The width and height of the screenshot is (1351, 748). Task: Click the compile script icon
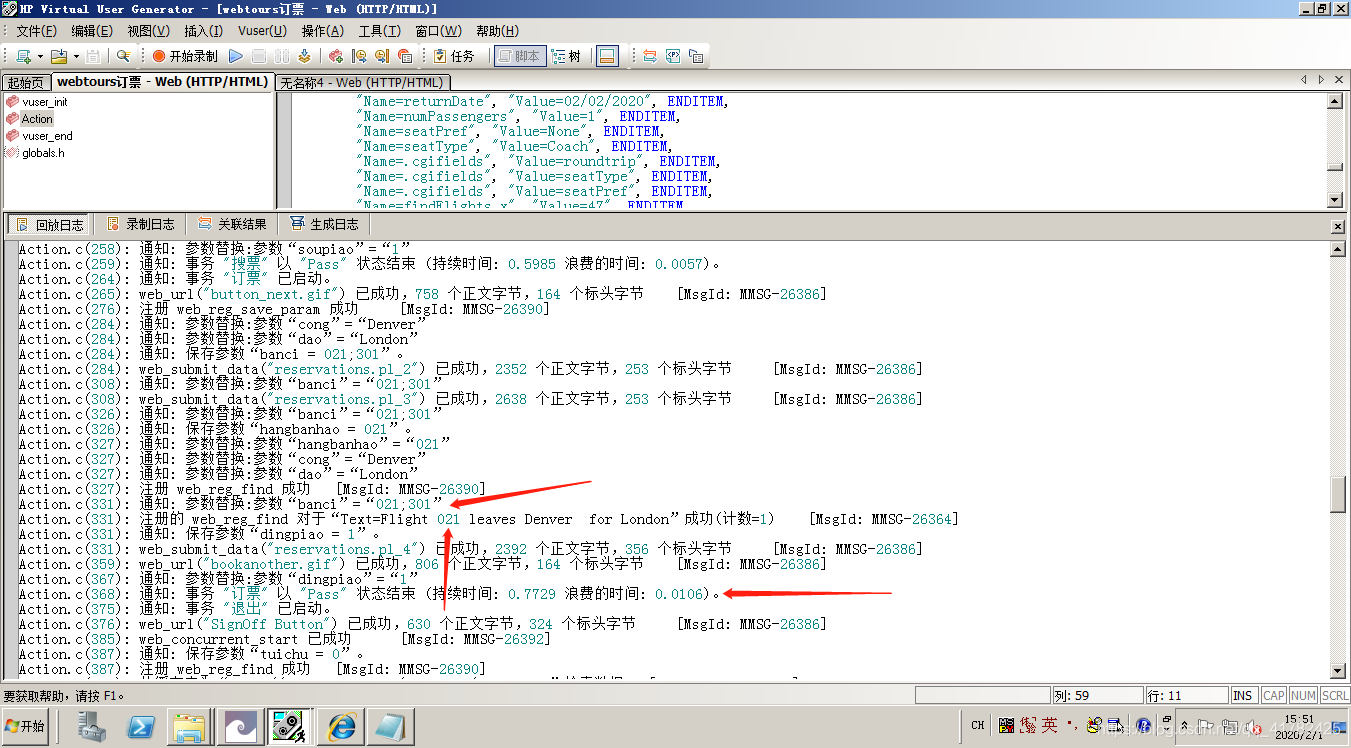pos(304,56)
